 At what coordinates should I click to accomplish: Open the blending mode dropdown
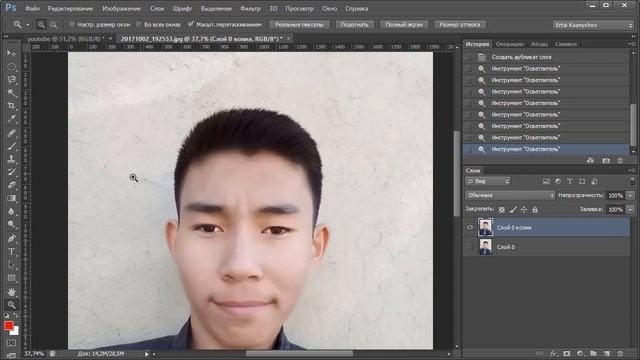510,196
